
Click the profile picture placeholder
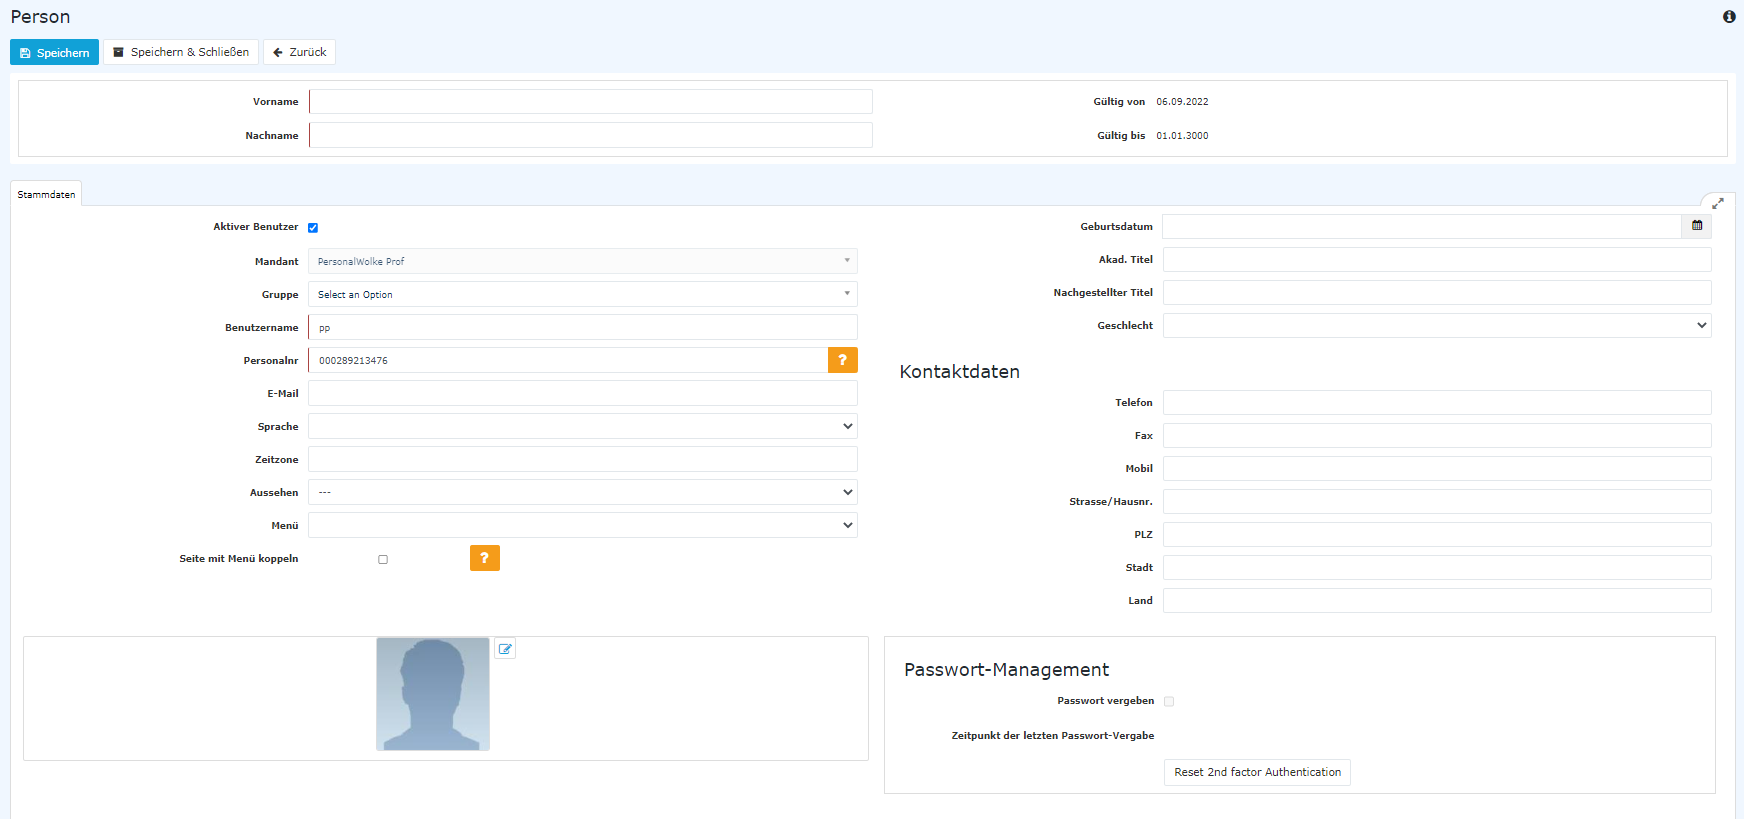pos(433,694)
